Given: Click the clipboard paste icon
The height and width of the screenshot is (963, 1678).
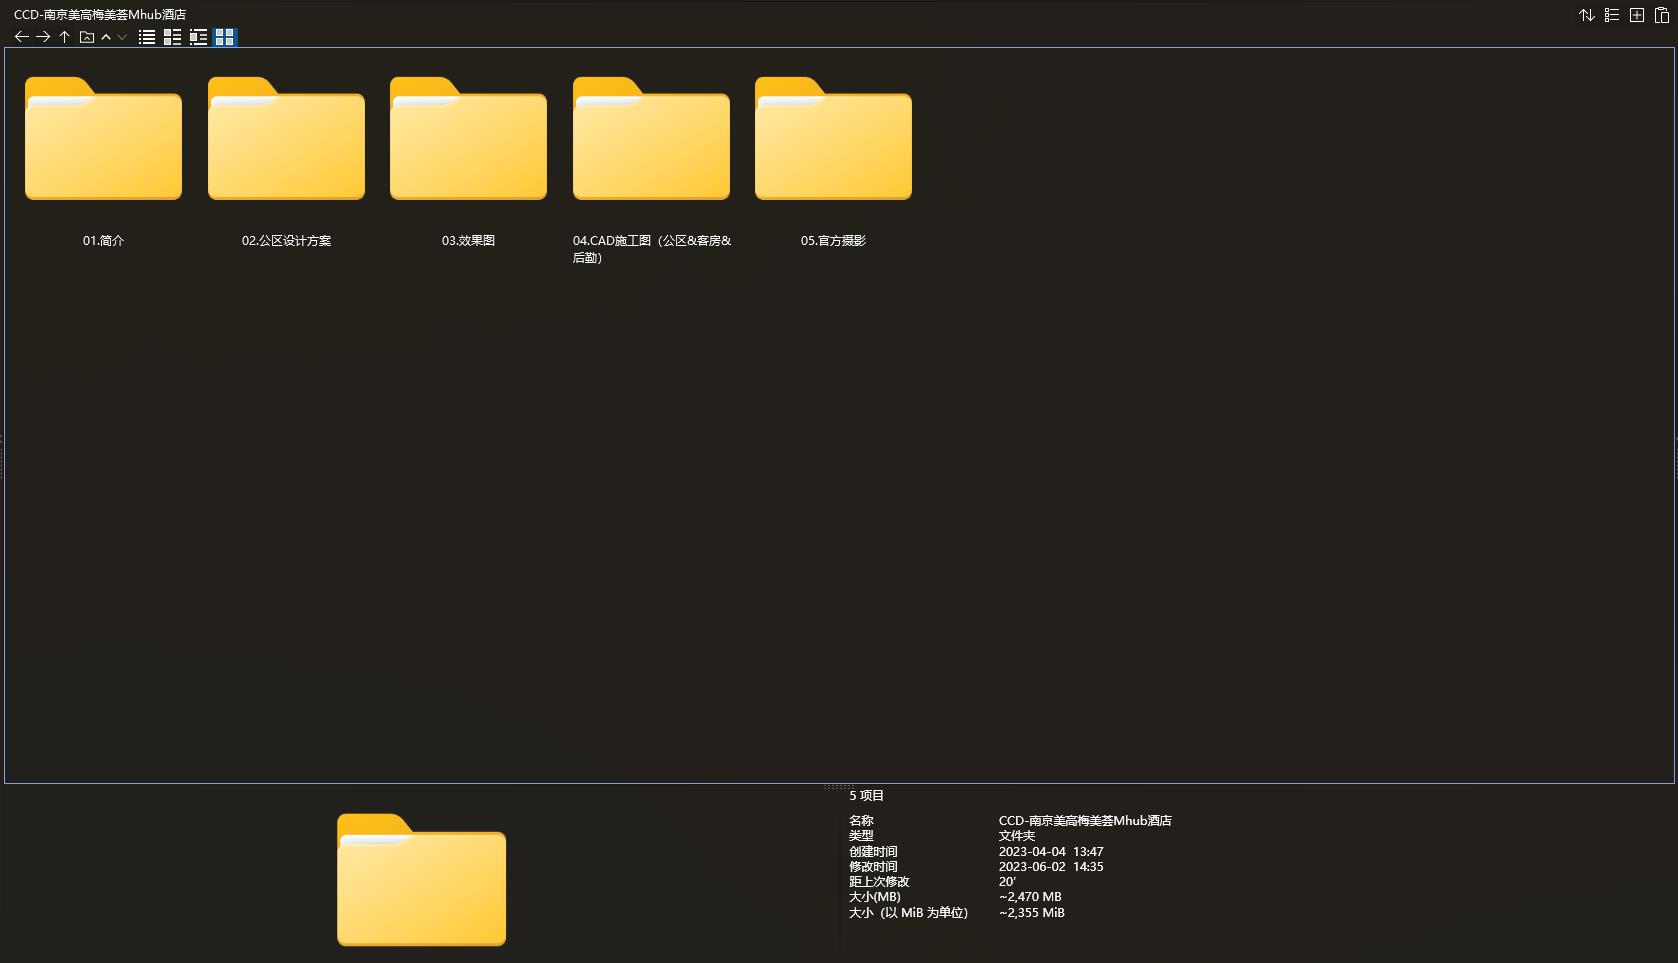Looking at the screenshot, I should 1662,15.
